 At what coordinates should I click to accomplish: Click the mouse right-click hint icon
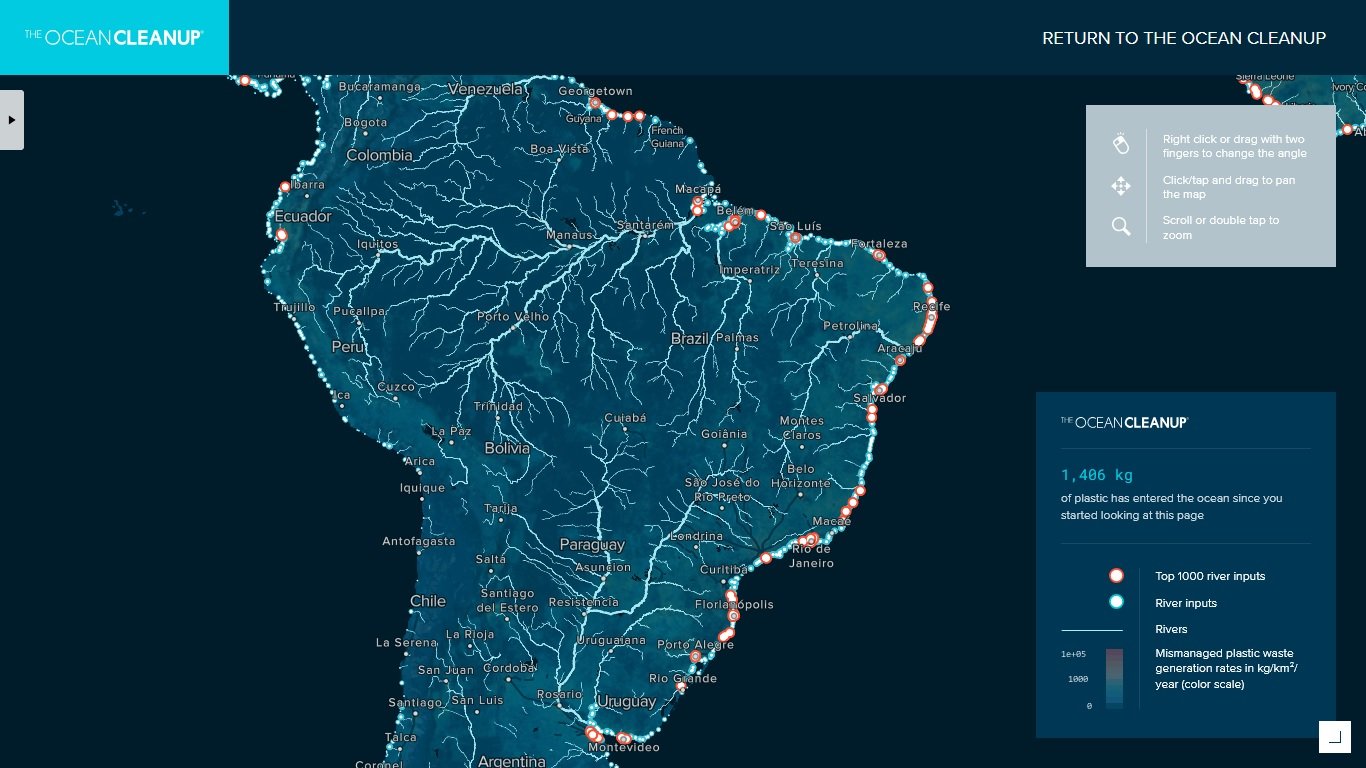tap(1121, 144)
